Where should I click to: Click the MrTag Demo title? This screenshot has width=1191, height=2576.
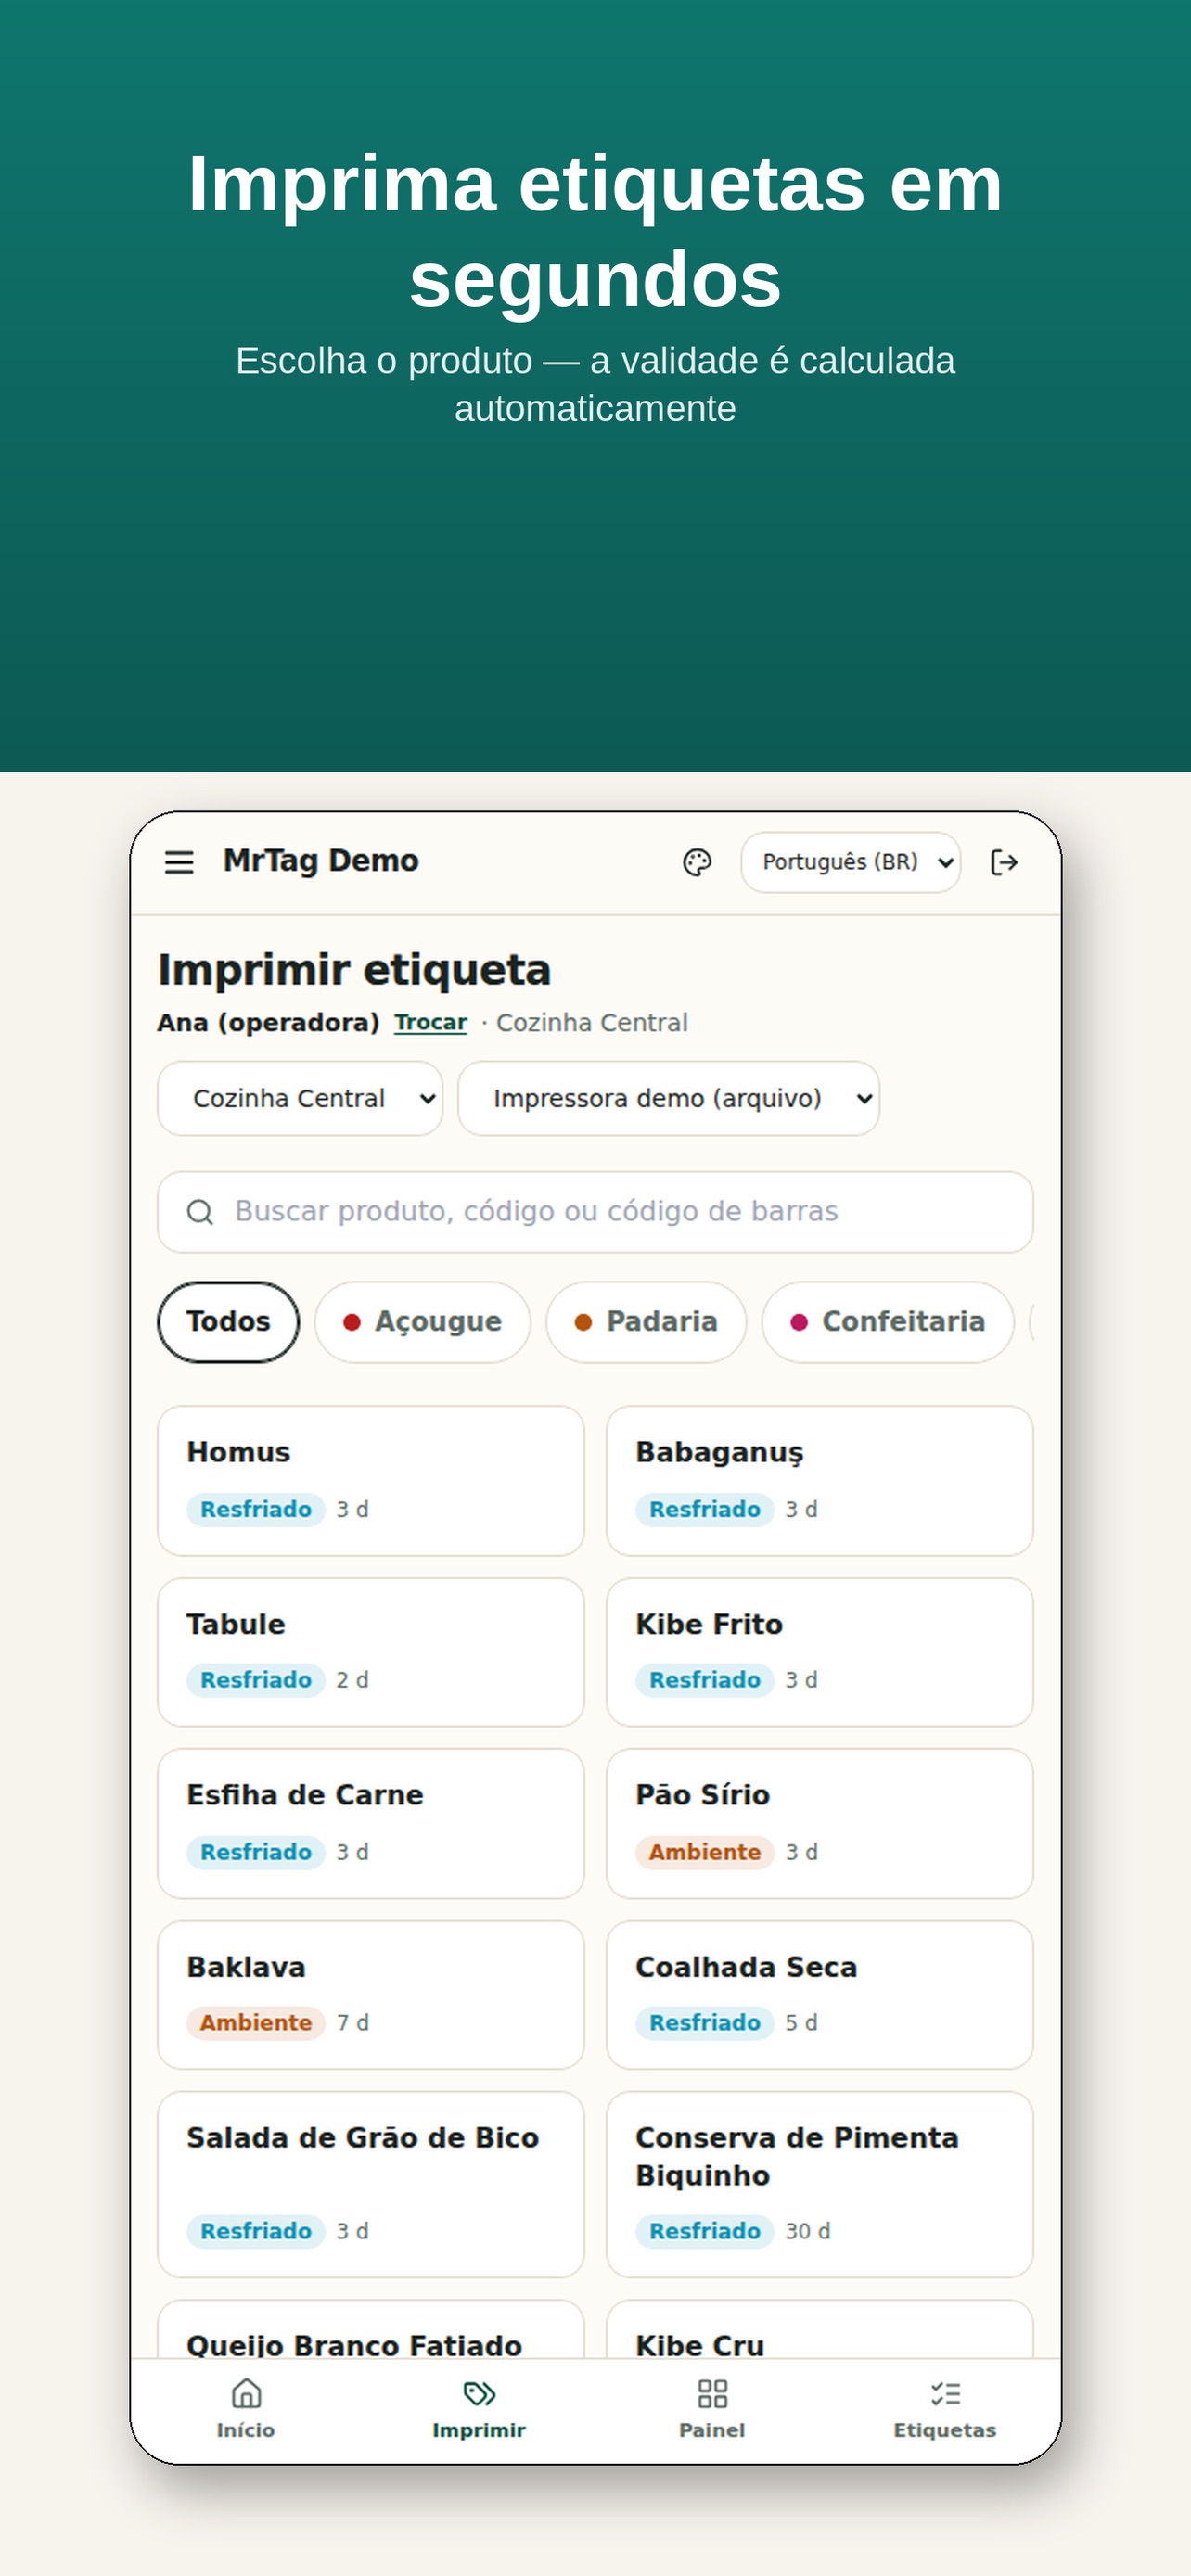pyautogui.click(x=321, y=861)
